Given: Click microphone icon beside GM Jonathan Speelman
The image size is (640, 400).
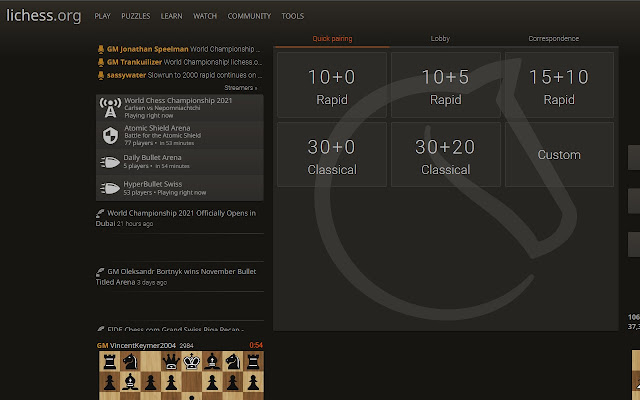Looking at the screenshot, I should point(101,49).
